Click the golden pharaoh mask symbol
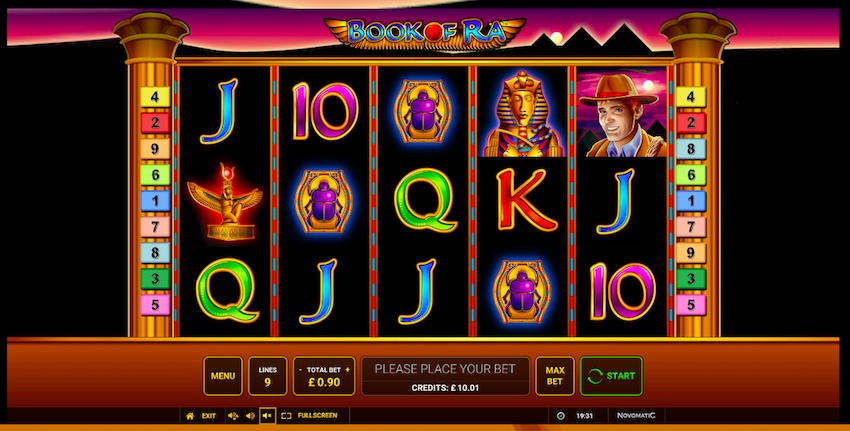This screenshot has width=850, height=431. tap(523, 113)
